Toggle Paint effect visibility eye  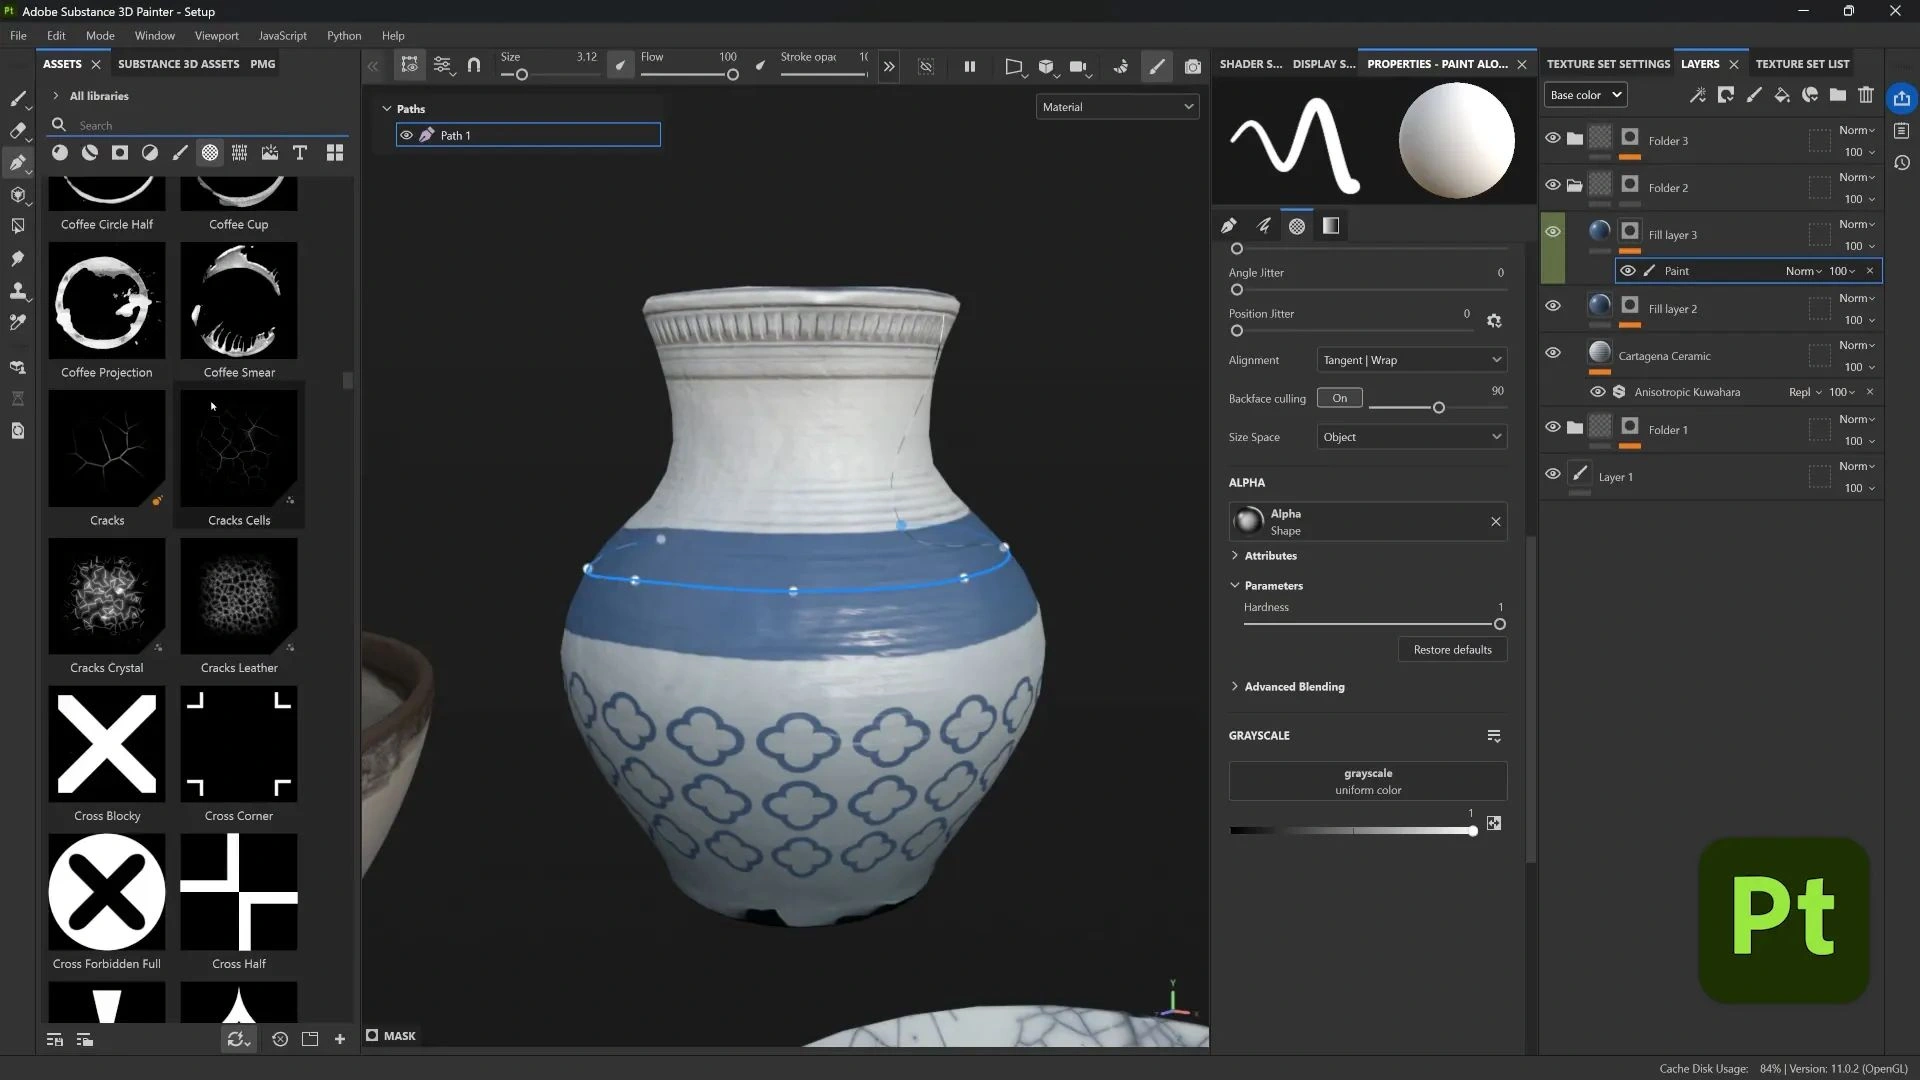point(1627,271)
